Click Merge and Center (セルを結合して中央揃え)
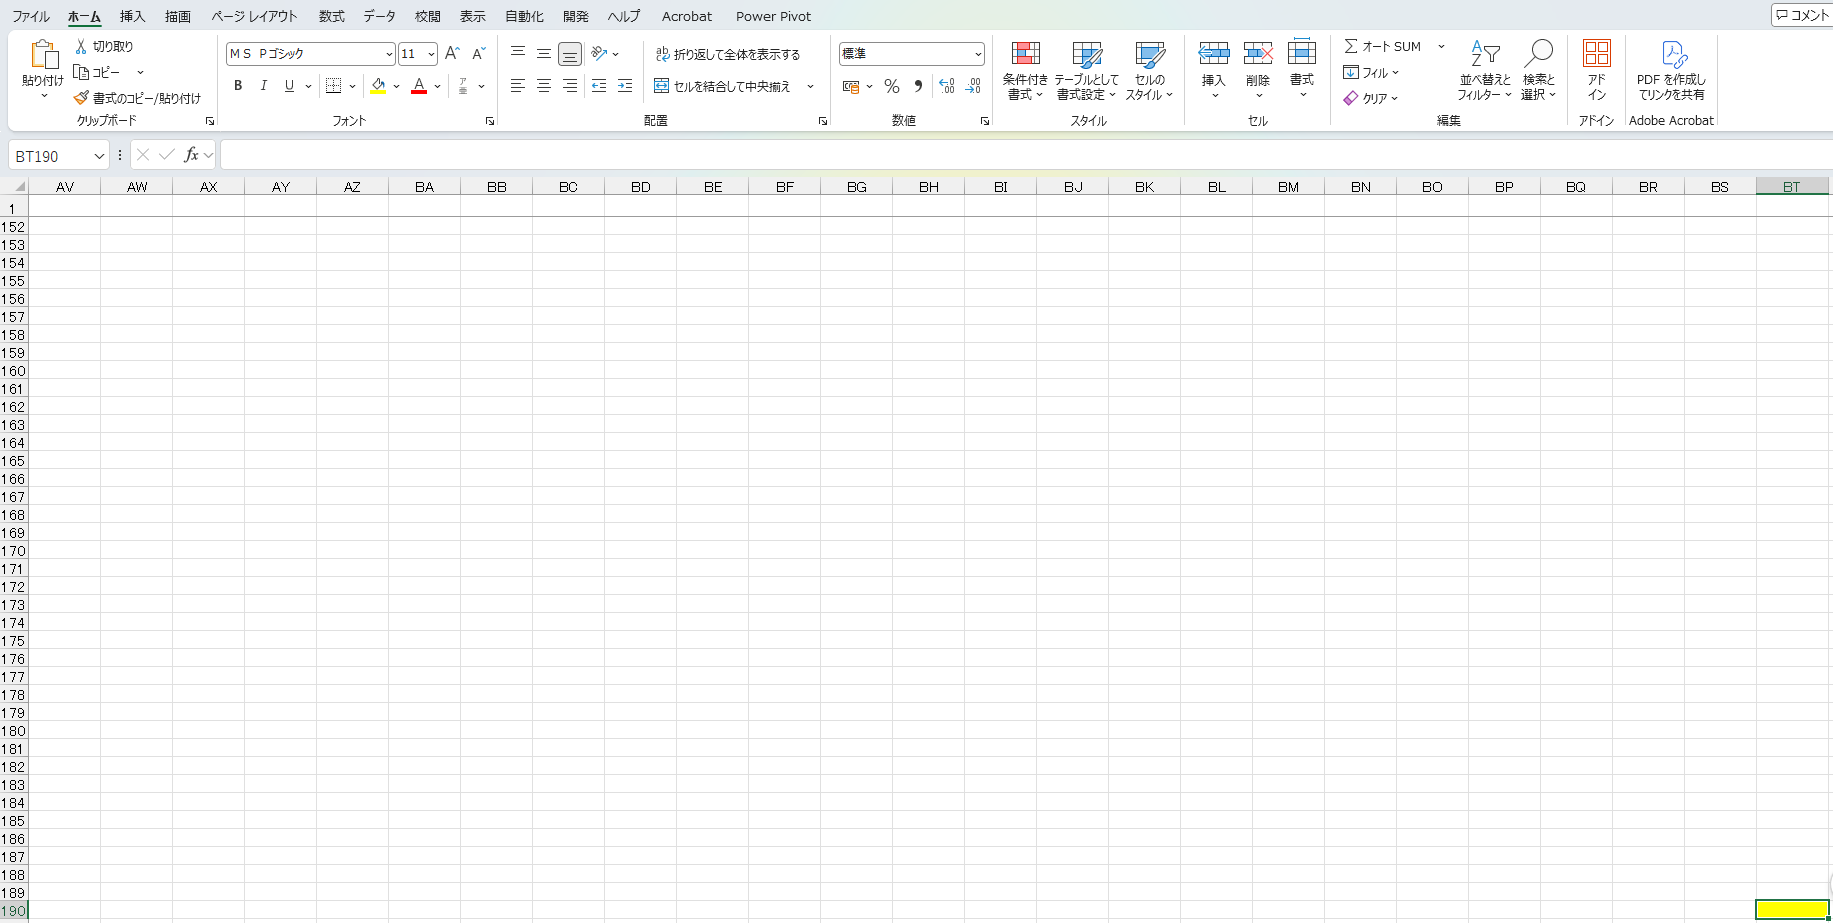The image size is (1833, 923). pyautogui.click(x=722, y=86)
